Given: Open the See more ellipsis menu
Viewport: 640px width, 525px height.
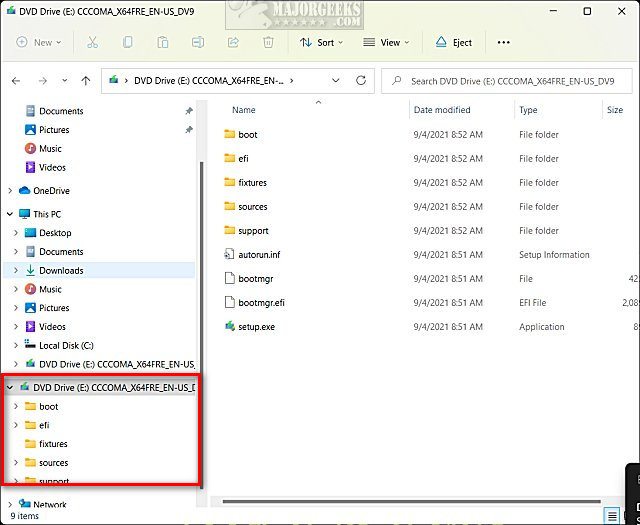Looking at the screenshot, I should [x=503, y=43].
